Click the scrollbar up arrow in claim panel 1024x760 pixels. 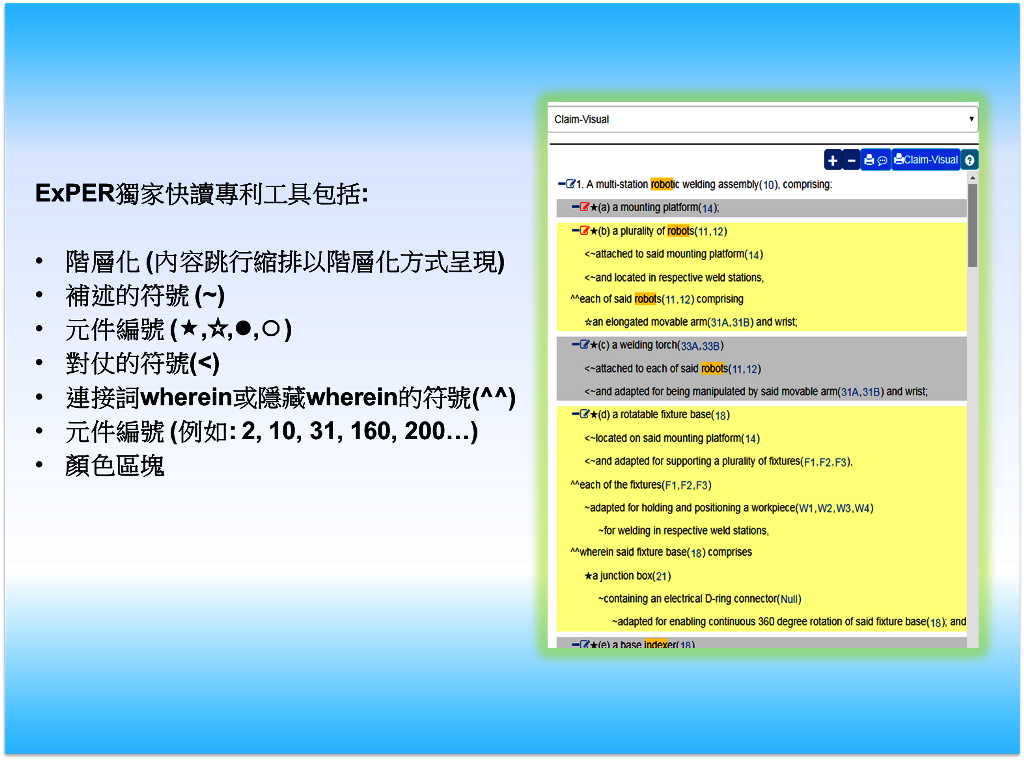coord(972,178)
